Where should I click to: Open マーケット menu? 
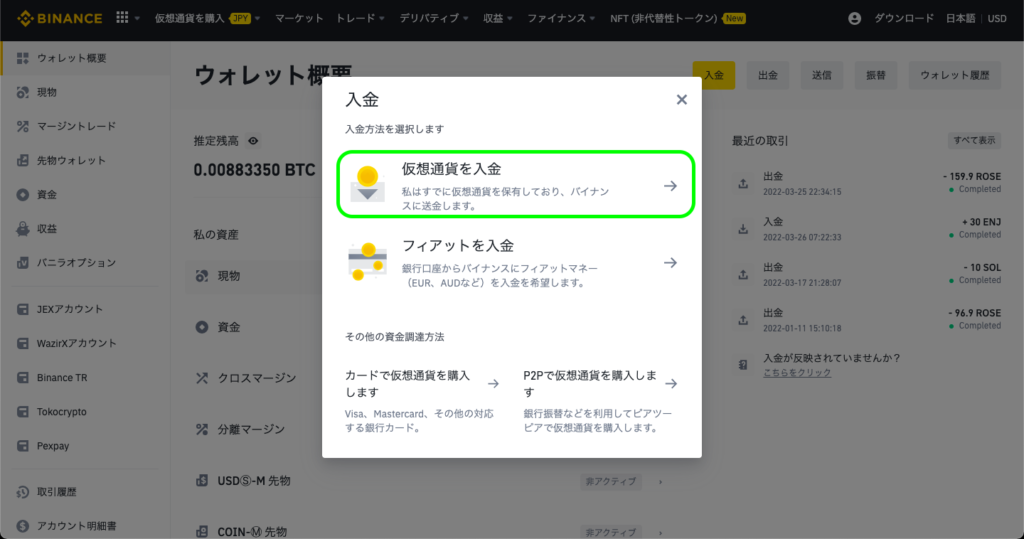(x=298, y=18)
